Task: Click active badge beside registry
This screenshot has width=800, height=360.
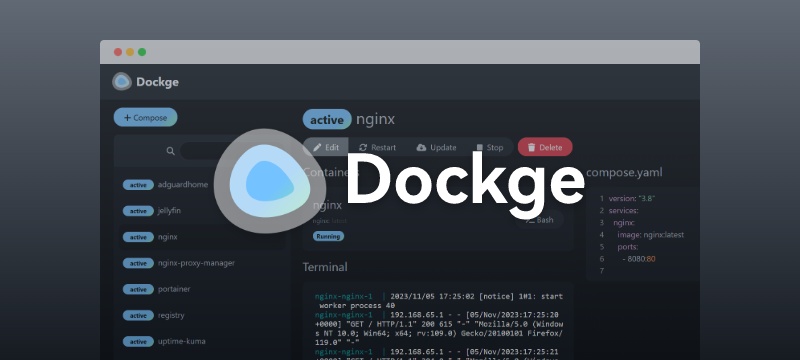Action: point(138,316)
